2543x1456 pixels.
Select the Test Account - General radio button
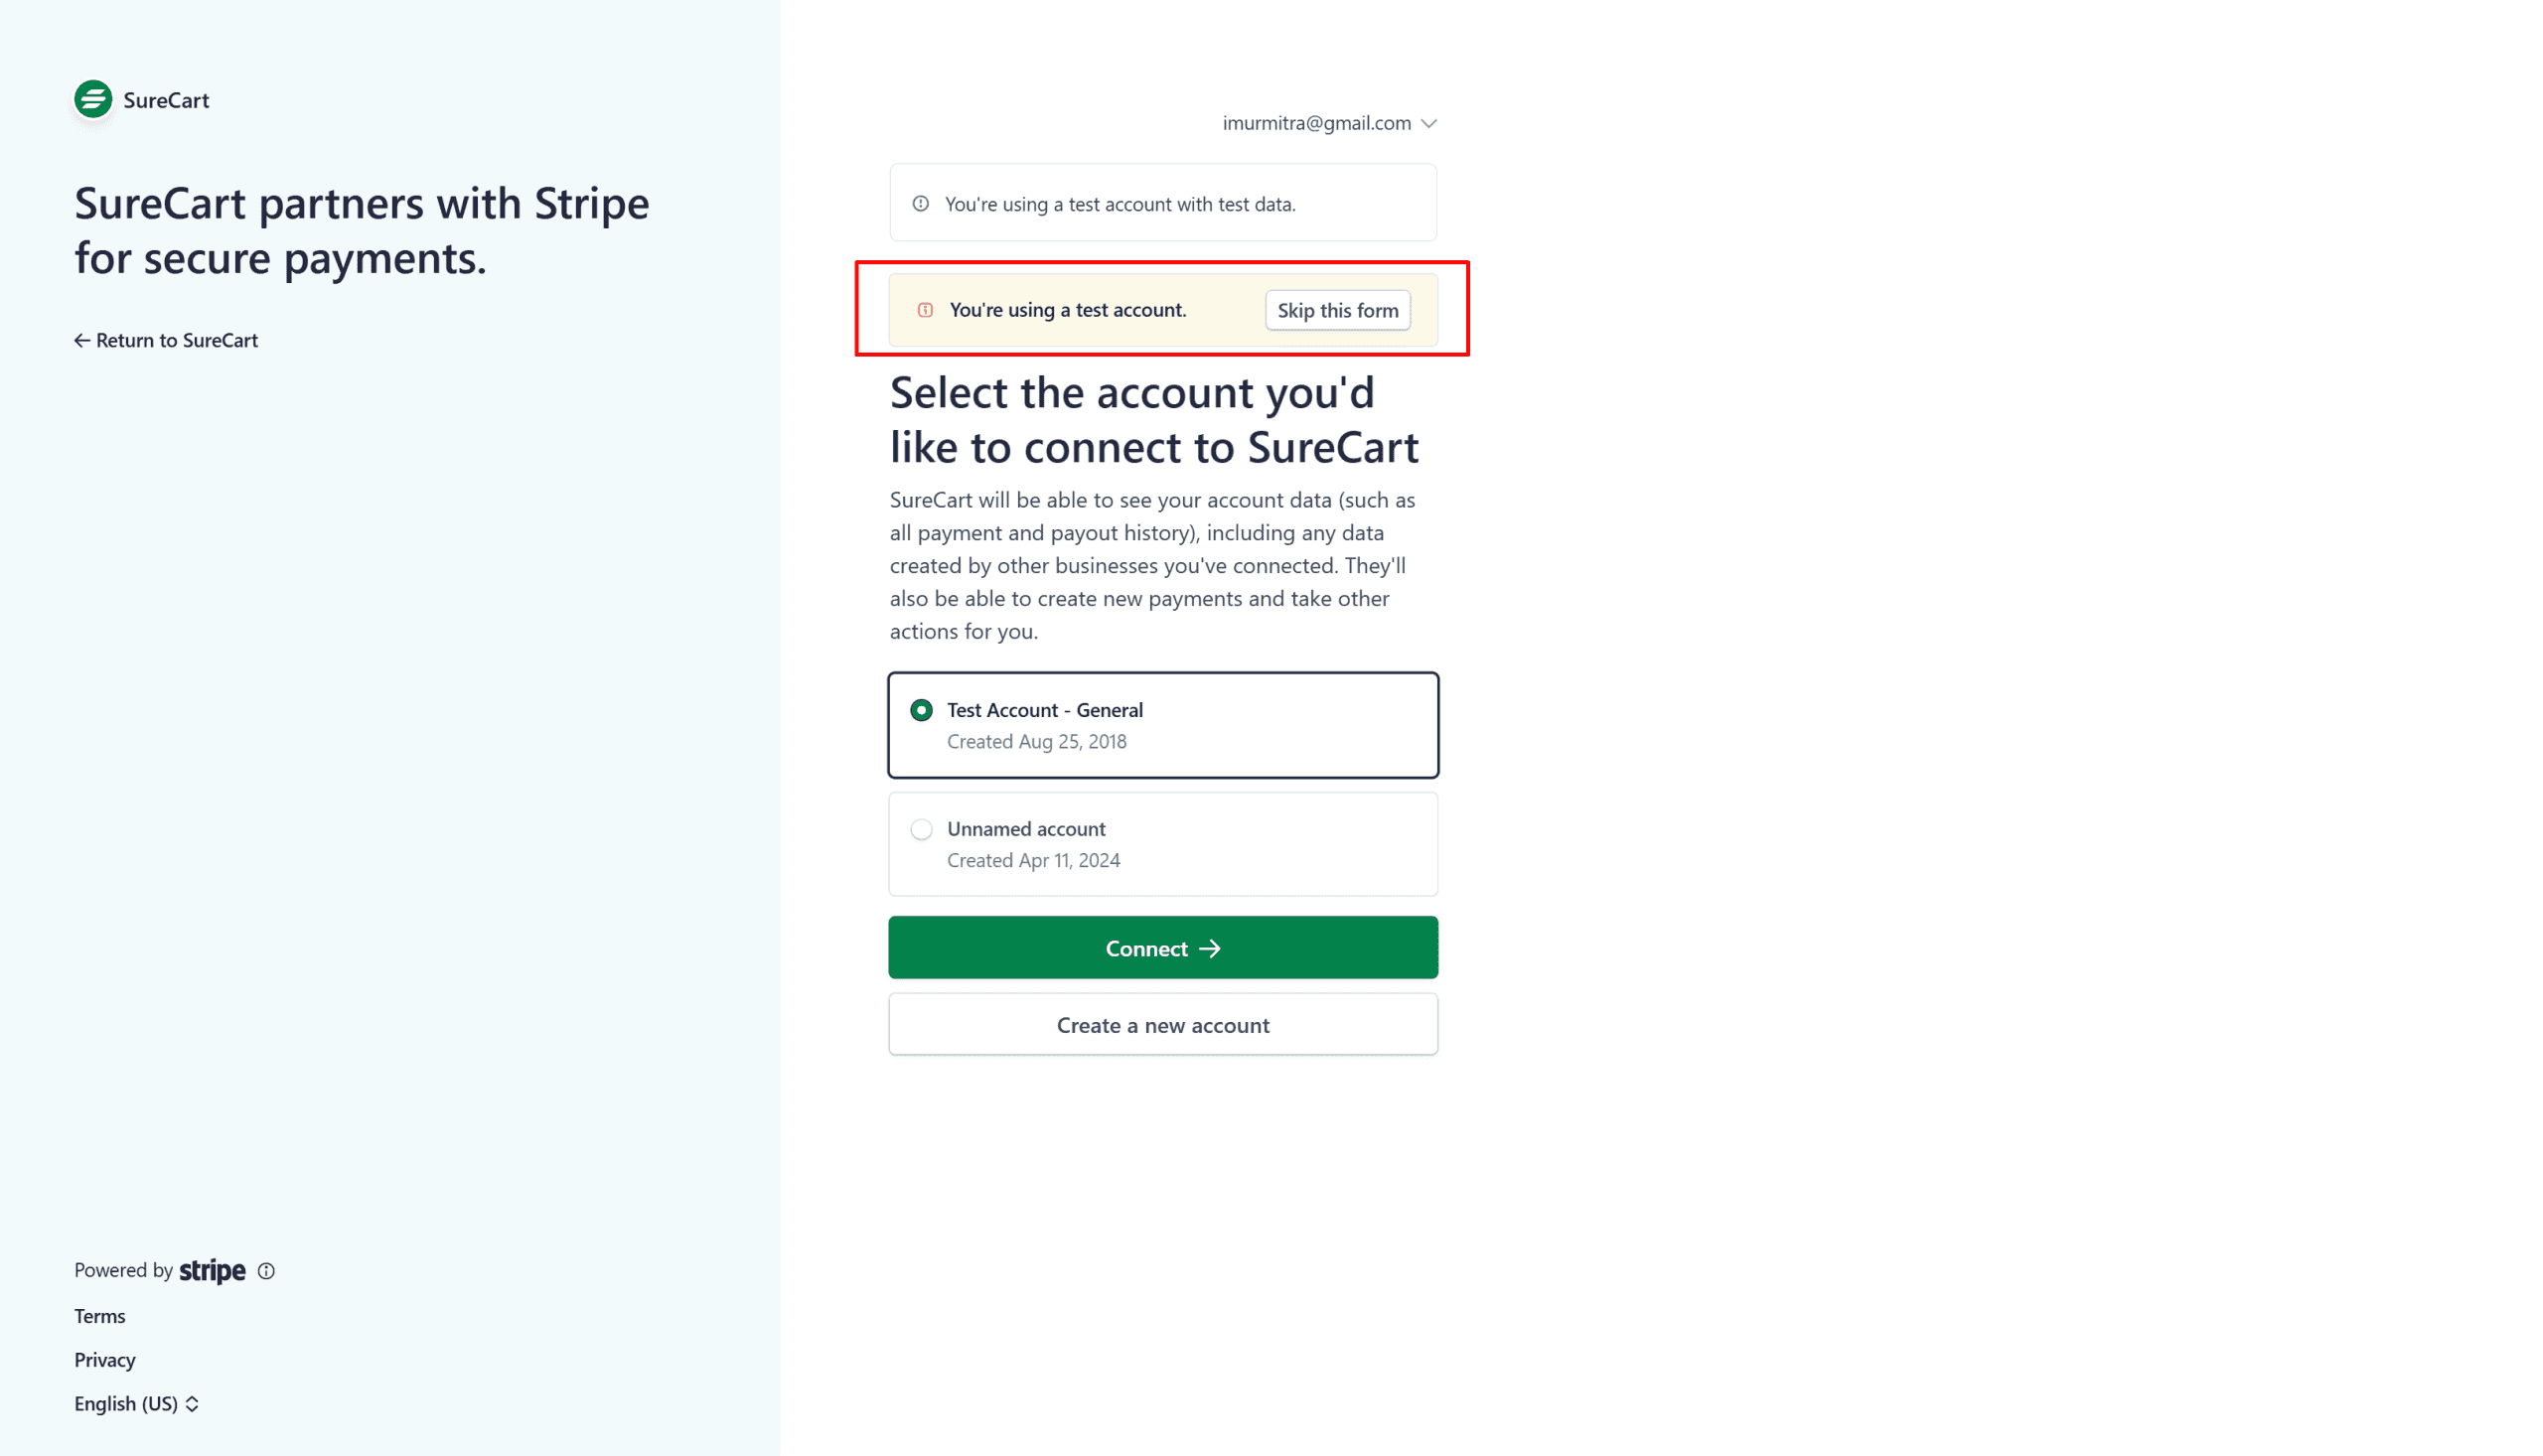pyautogui.click(x=922, y=710)
